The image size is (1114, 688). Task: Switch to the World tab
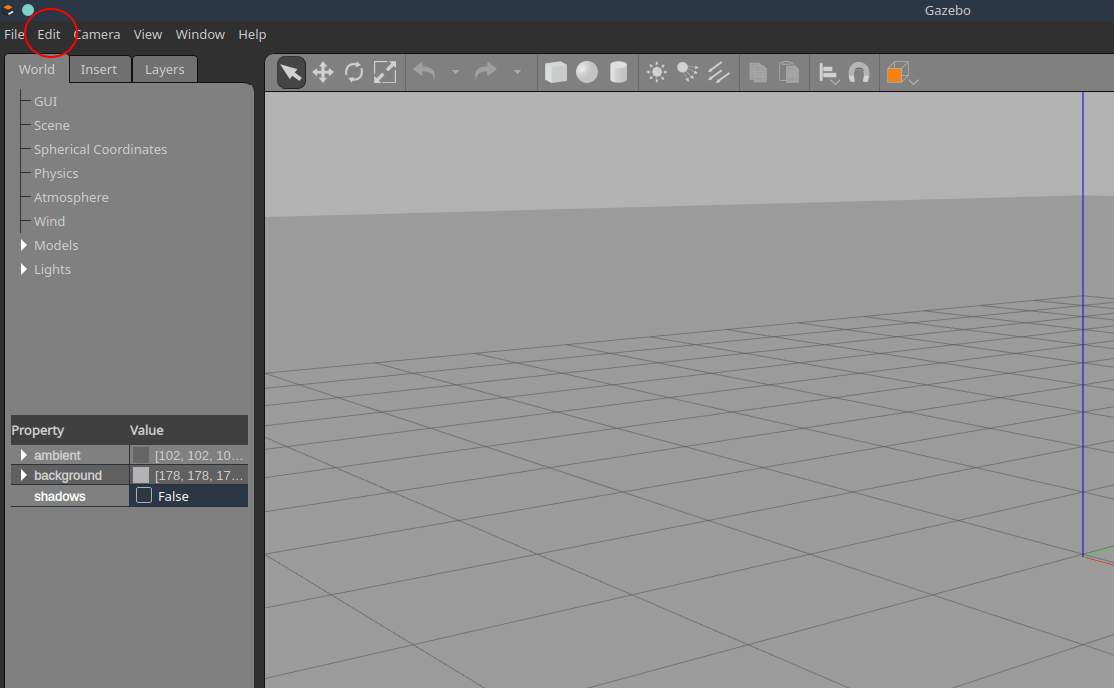(37, 70)
